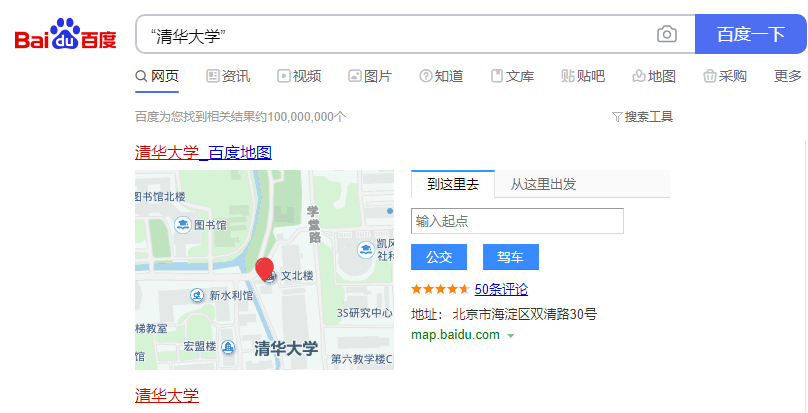Open the 知道 tab

442,76
